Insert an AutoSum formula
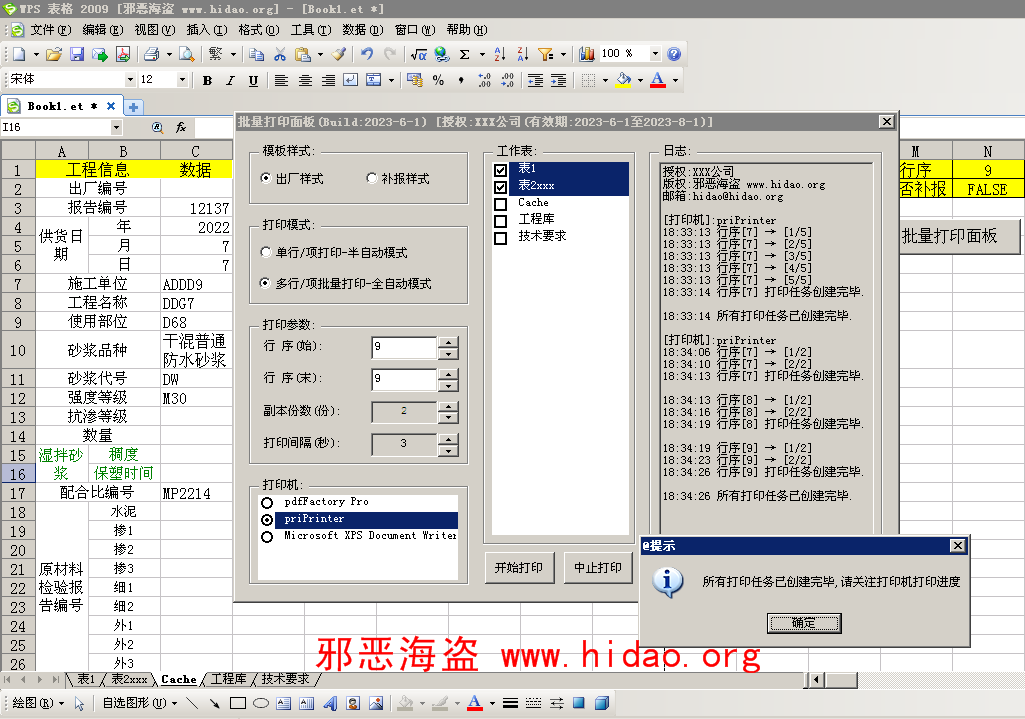This screenshot has width=1025, height=719. click(464, 54)
